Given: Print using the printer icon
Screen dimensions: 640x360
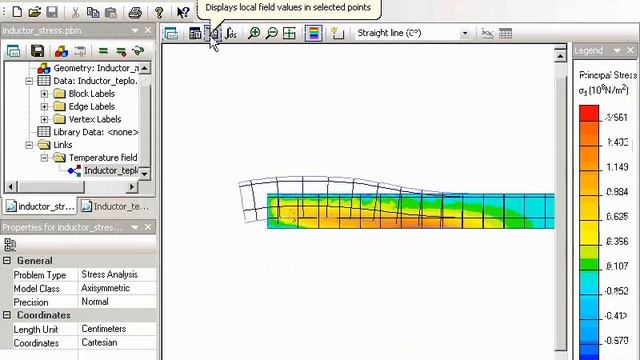Looking at the screenshot, I should 135,12.
